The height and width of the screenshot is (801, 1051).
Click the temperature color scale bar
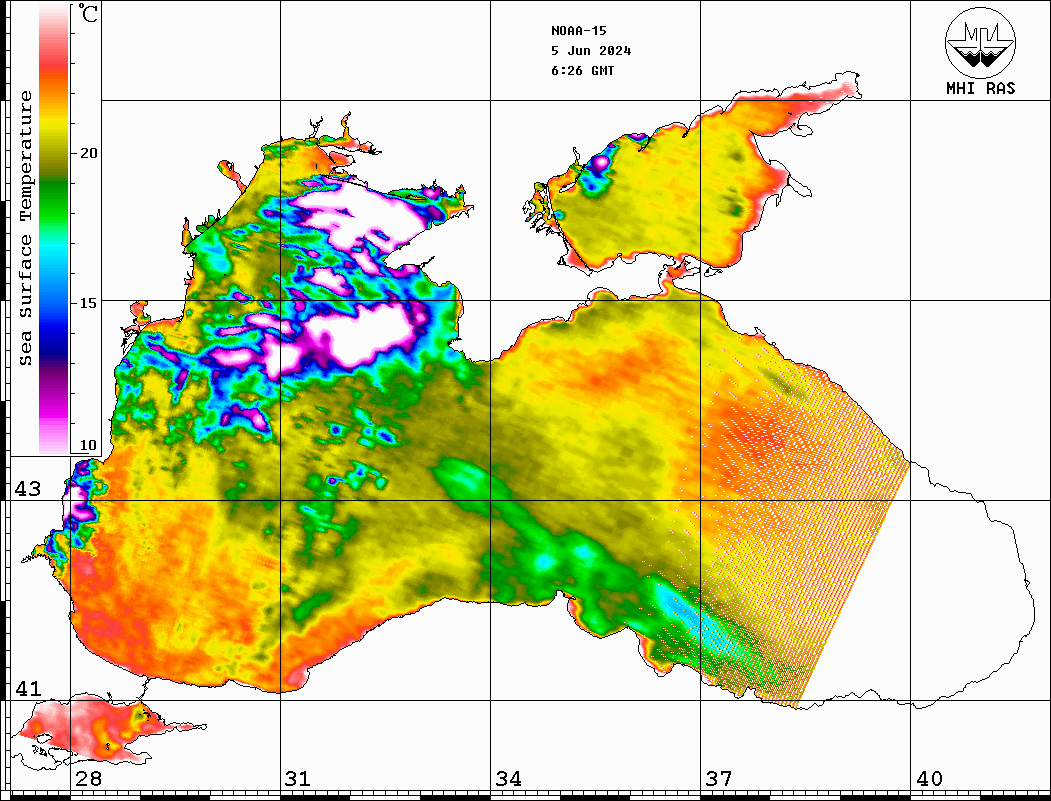pyautogui.click(x=54, y=229)
